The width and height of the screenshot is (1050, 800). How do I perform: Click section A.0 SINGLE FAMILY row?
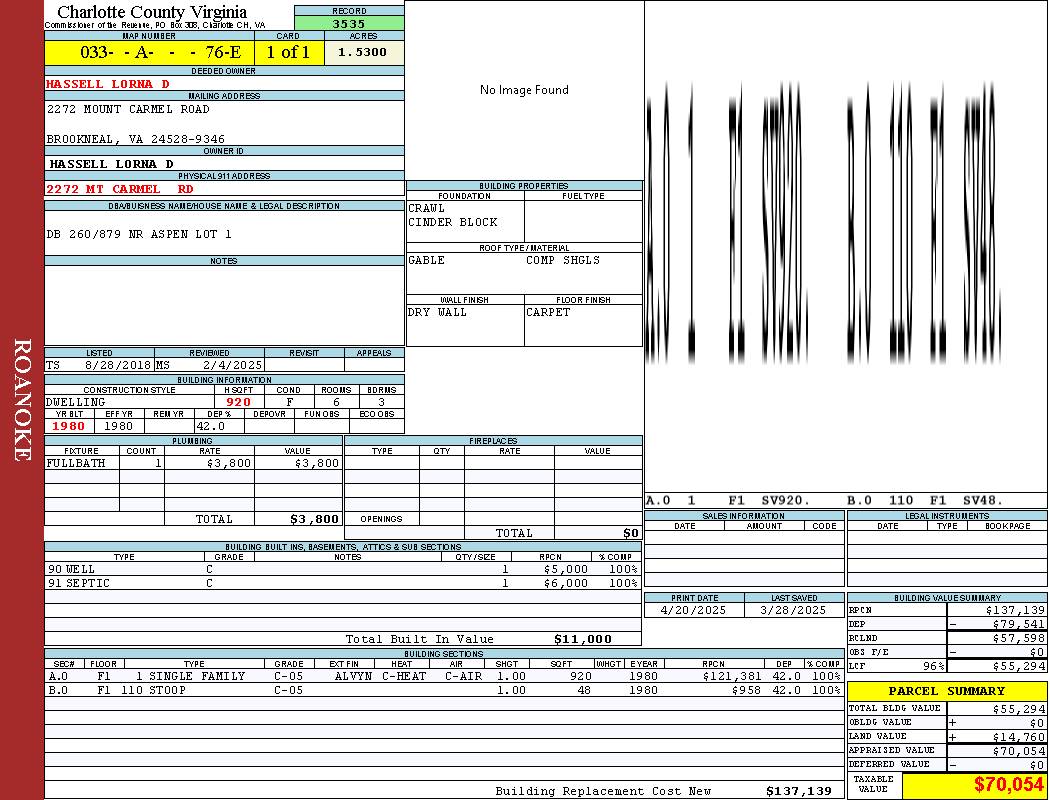point(444,676)
